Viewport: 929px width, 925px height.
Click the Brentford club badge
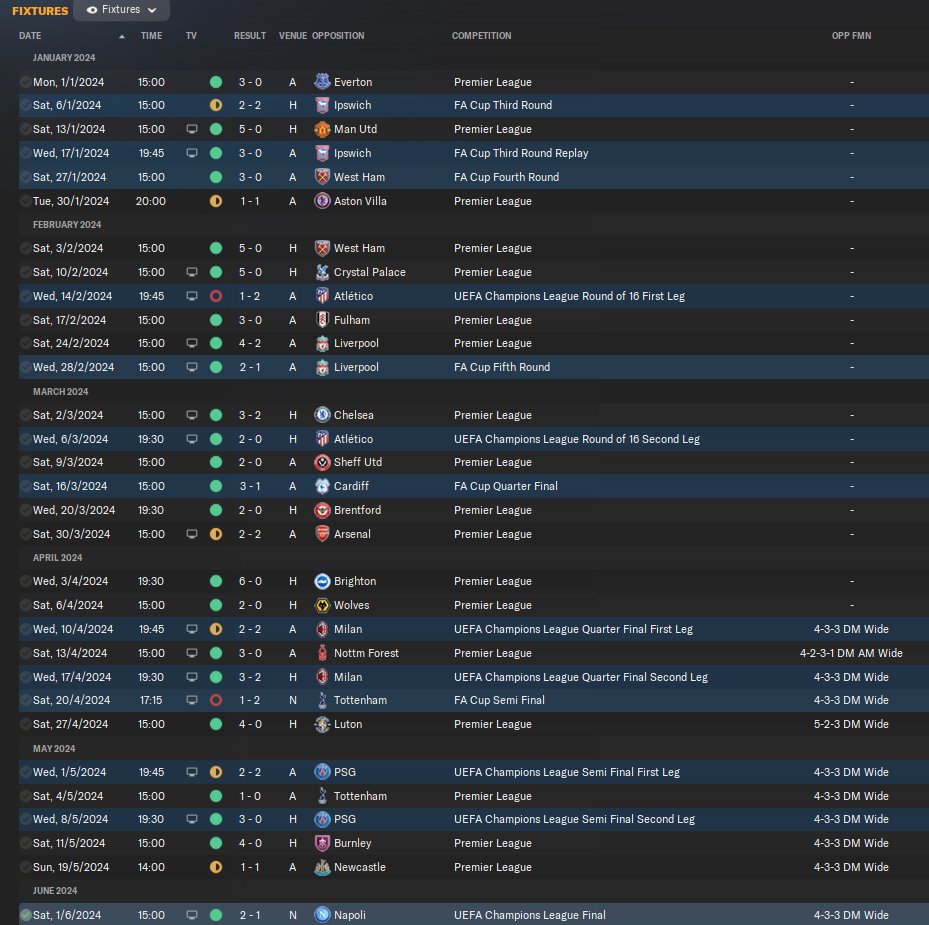click(x=322, y=510)
